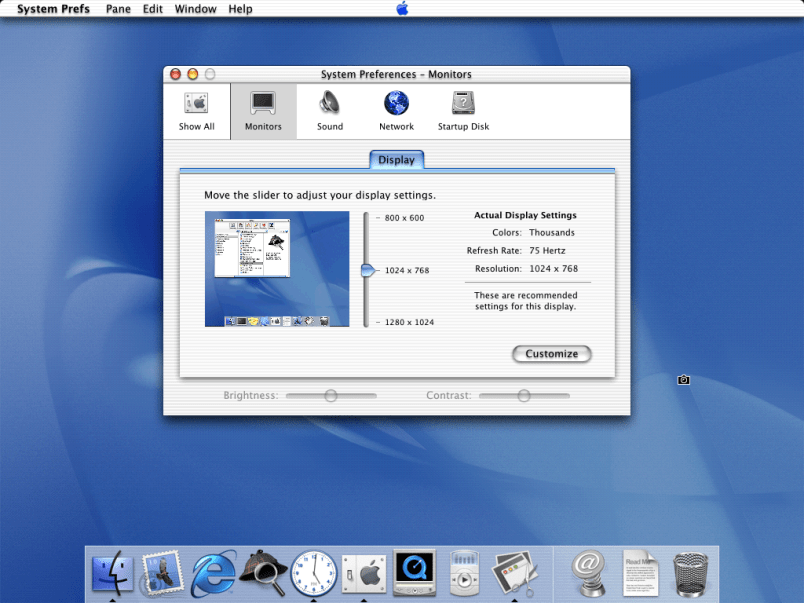Click the Customize button
Screen dimensions: 804x603
(x=552, y=354)
